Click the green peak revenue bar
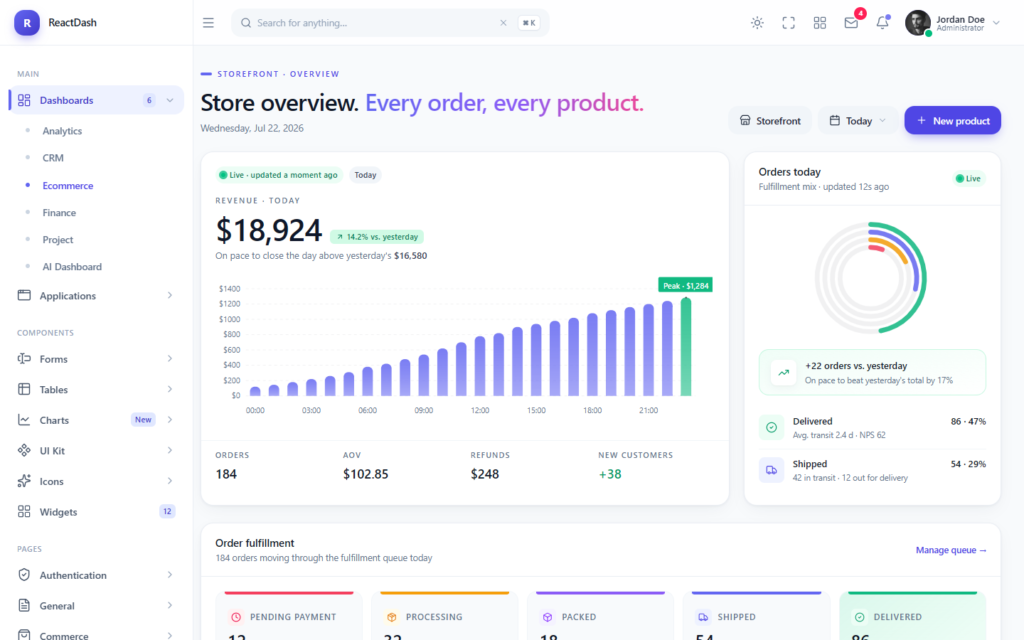Screen dimensions: 1024x640 pos(686,347)
